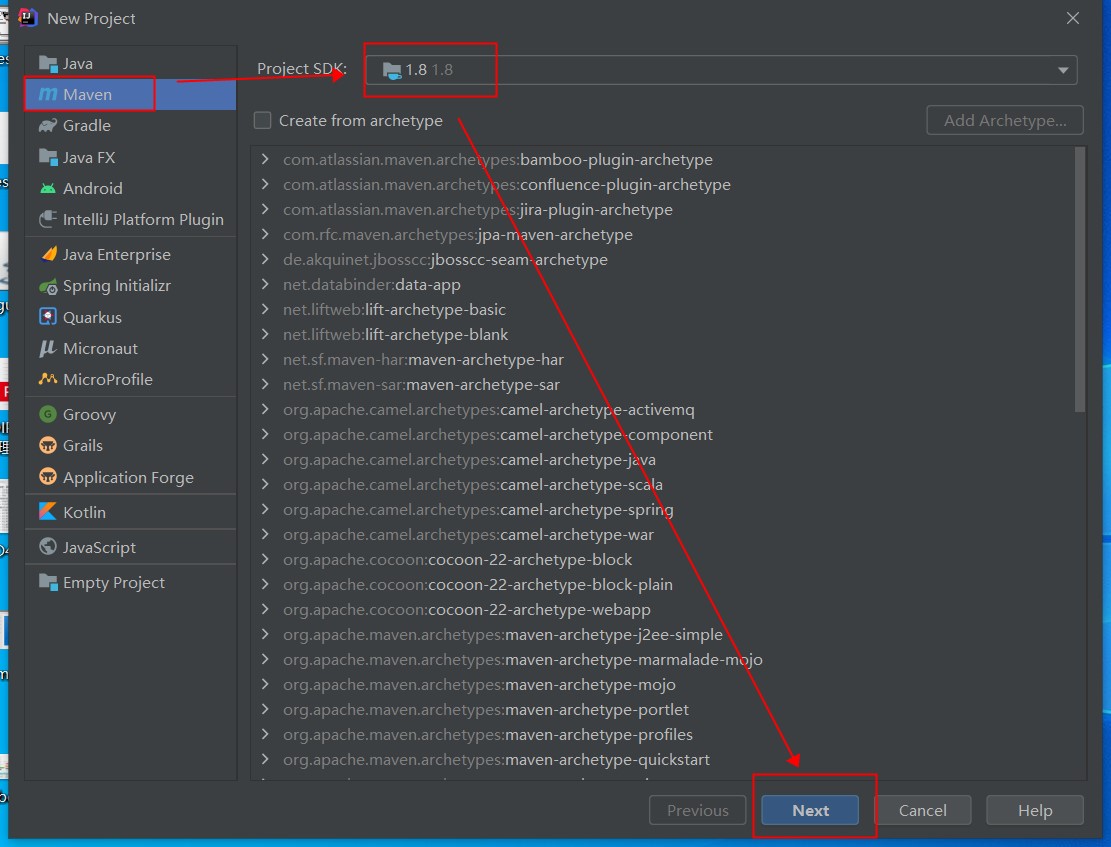Expand bamboo-plugin-archetype entry
This screenshot has height=847, width=1111.
tap(265, 159)
